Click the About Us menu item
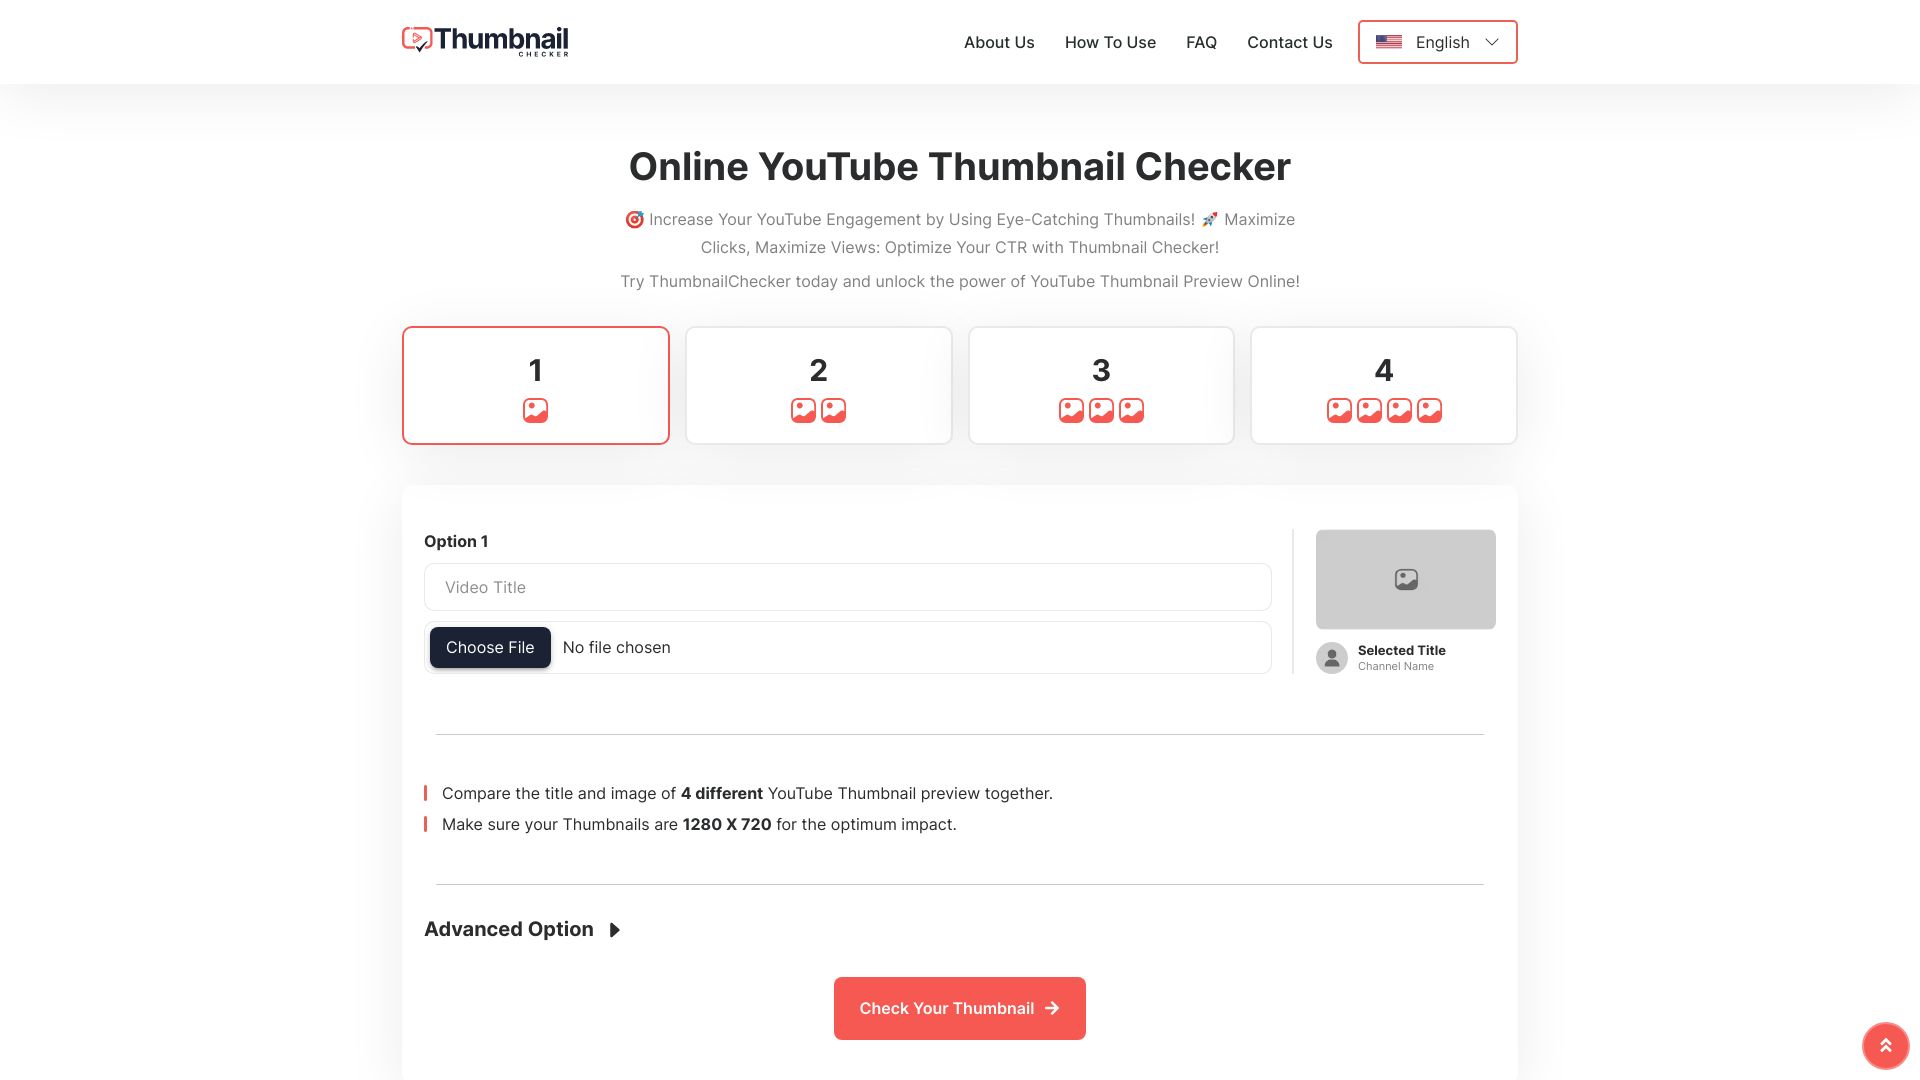 click(998, 41)
